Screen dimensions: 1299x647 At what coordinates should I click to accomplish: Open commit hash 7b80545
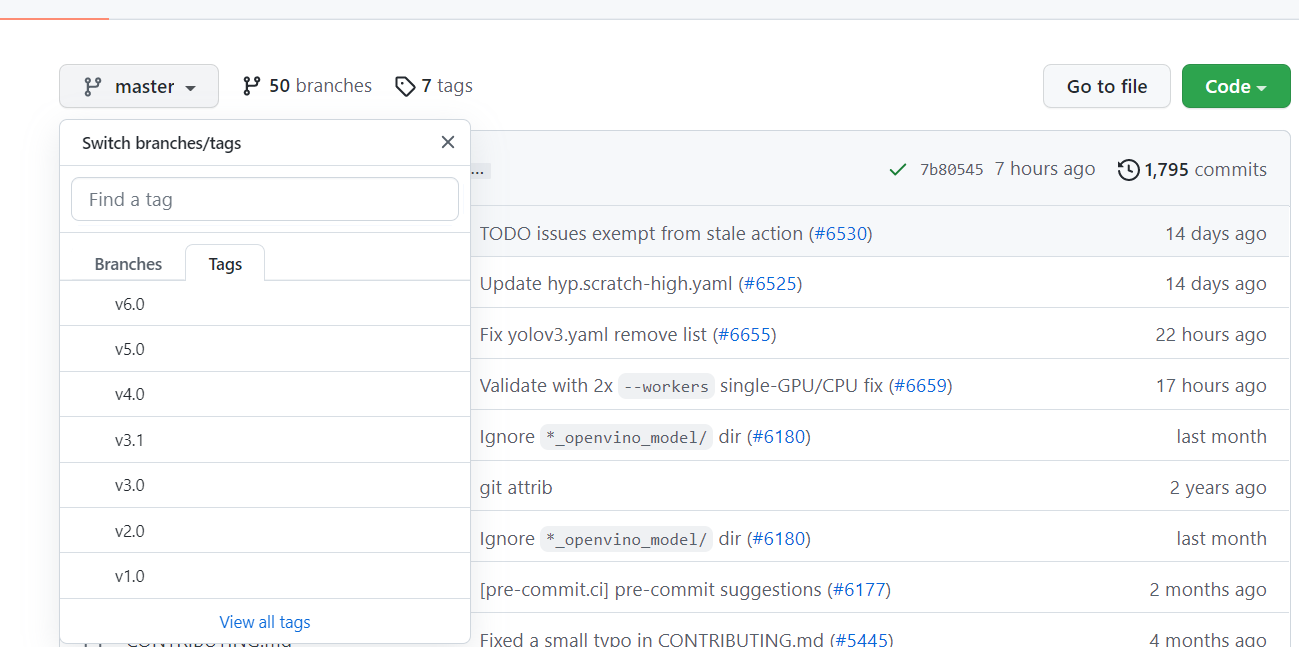click(x=952, y=170)
